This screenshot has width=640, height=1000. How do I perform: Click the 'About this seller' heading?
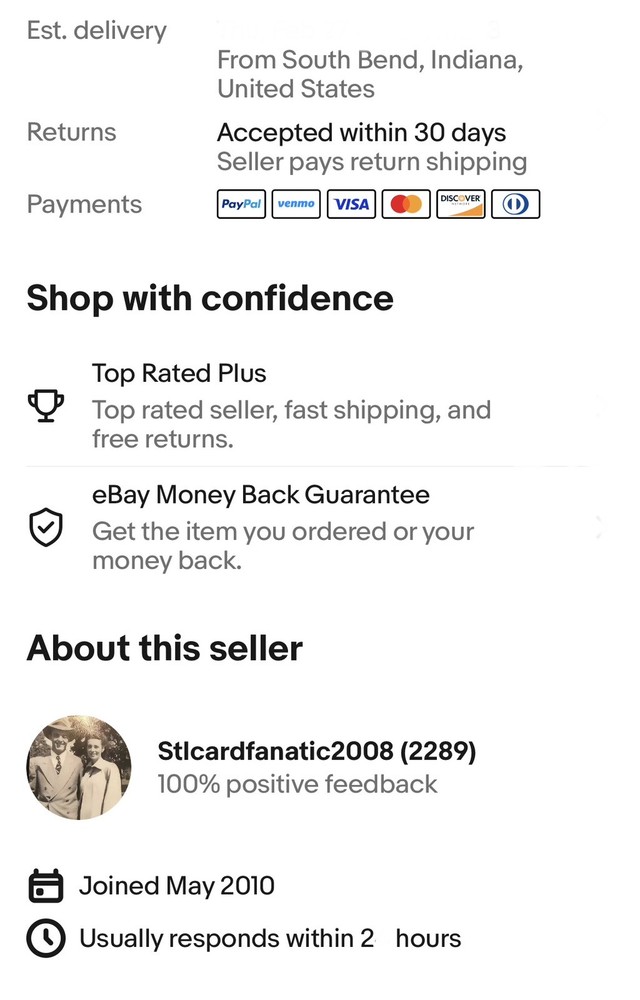164,648
